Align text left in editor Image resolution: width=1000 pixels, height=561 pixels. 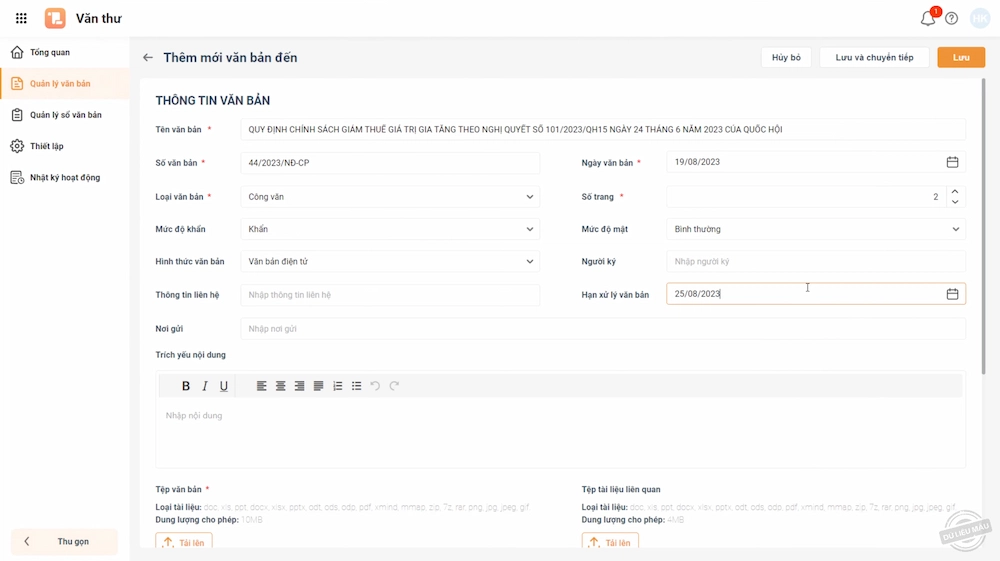261,386
